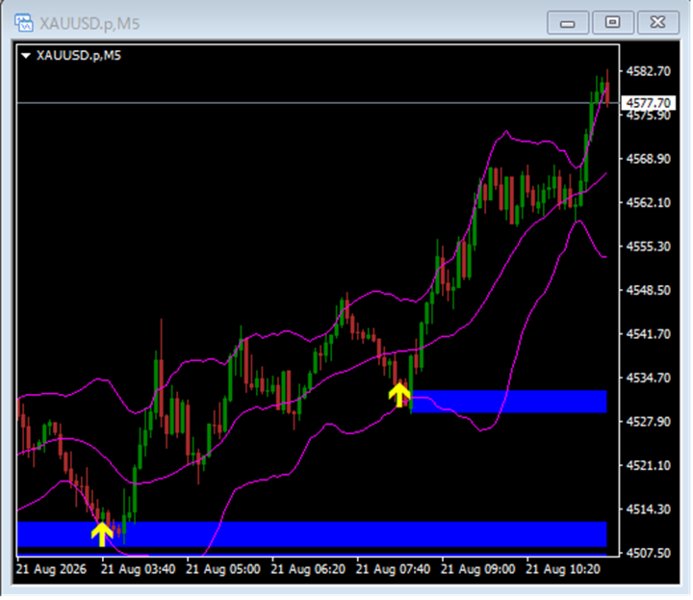Select the upper blue zone rectangle near 4531
This screenshot has width=693, height=600.
pos(509,402)
